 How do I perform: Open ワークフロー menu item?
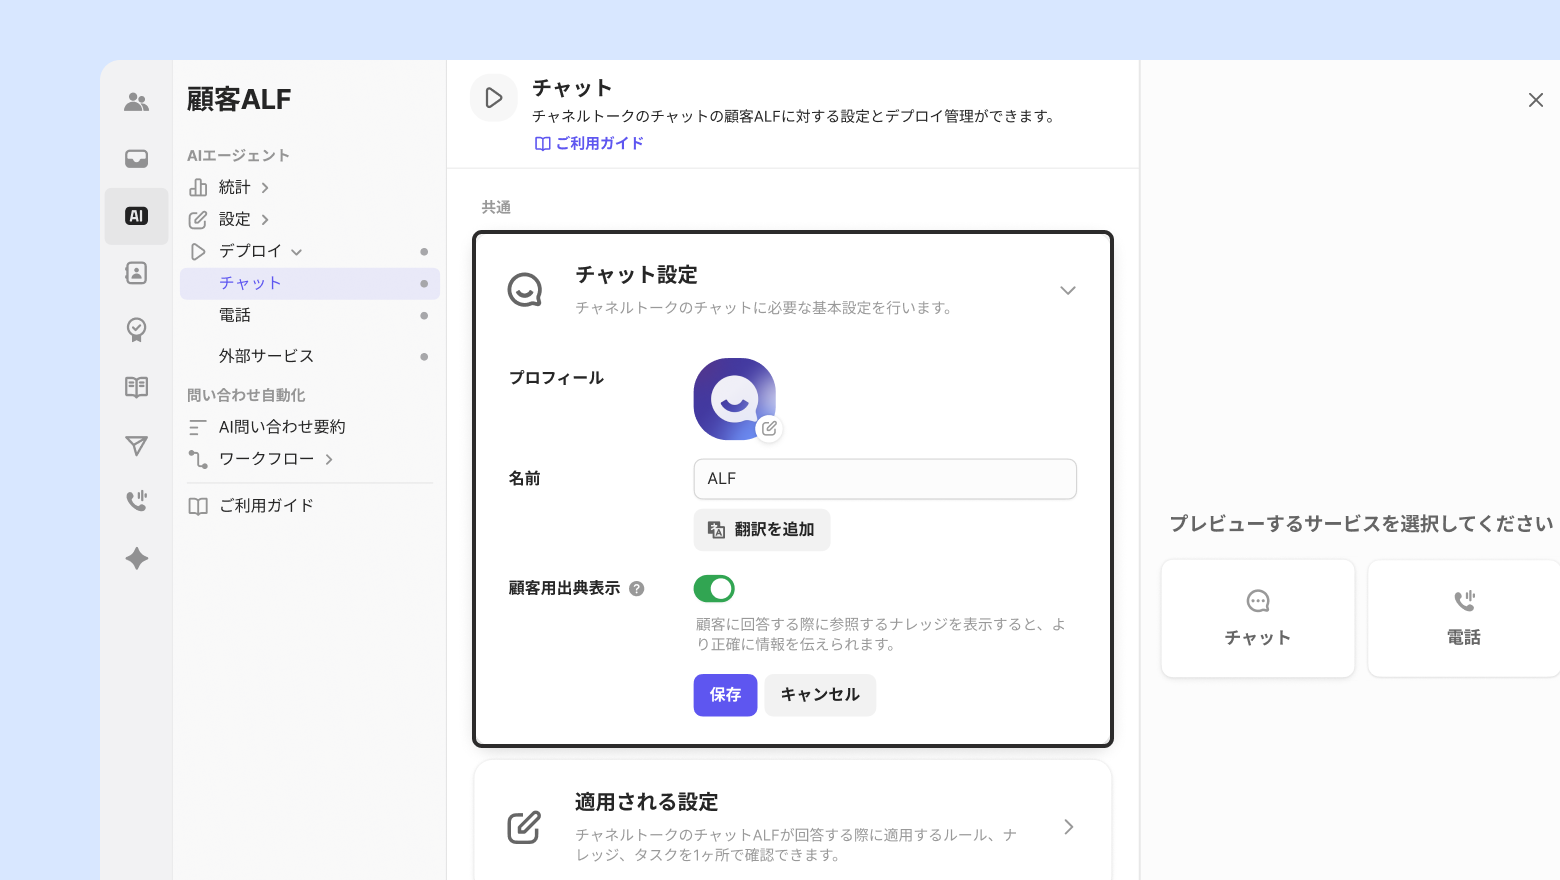click(266, 459)
